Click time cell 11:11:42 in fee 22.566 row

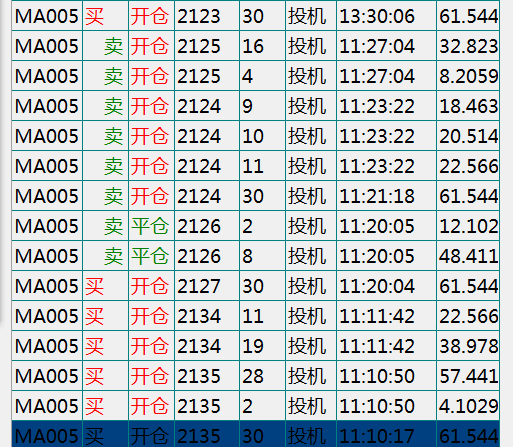pos(386,316)
